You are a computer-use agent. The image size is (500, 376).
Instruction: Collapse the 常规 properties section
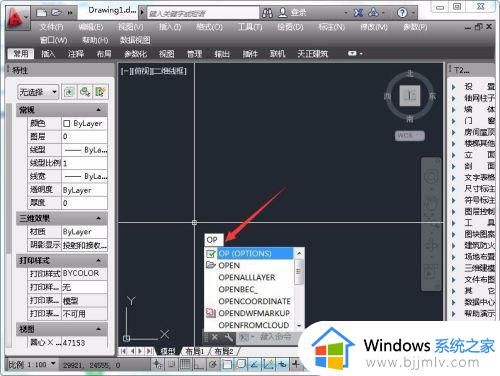coord(99,110)
